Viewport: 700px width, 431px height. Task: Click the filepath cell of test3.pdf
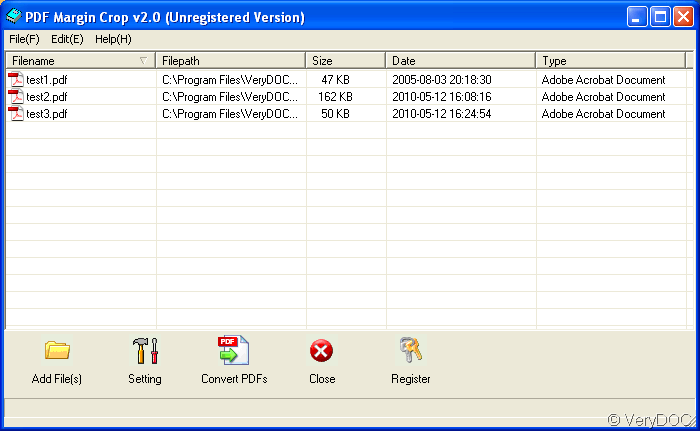pos(230,114)
